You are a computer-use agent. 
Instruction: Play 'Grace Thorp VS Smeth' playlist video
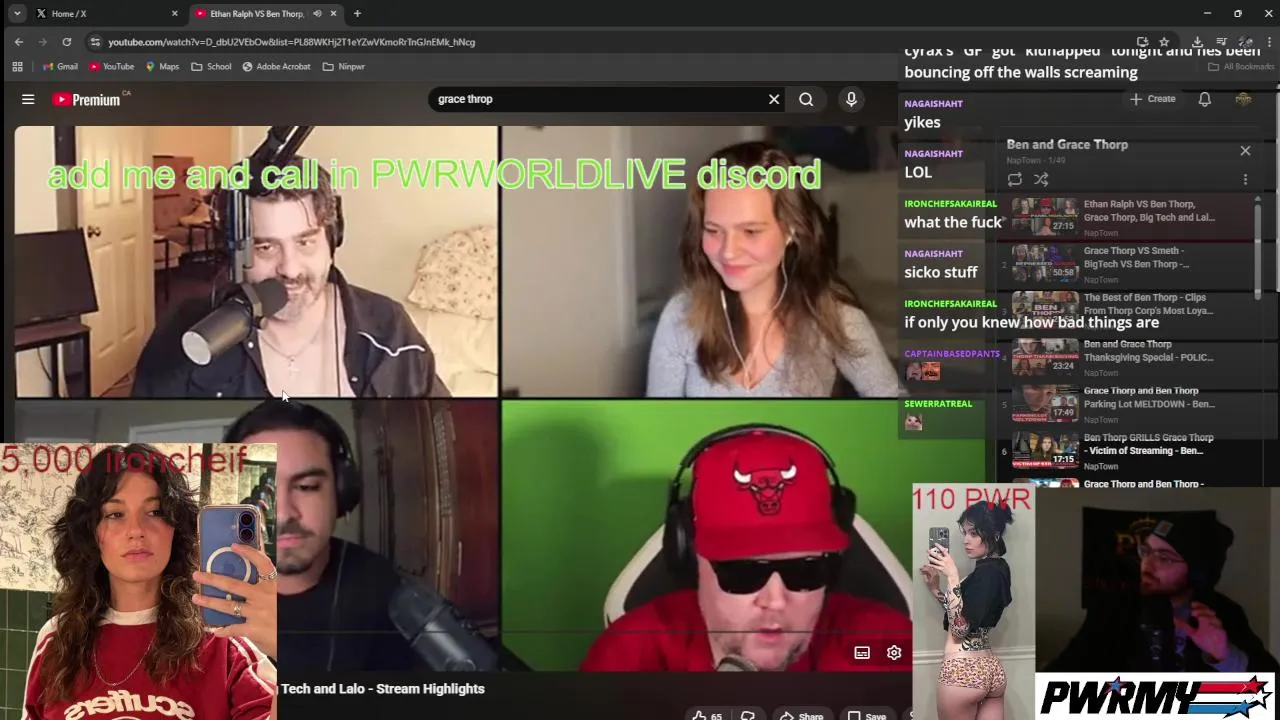tap(1127, 264)
